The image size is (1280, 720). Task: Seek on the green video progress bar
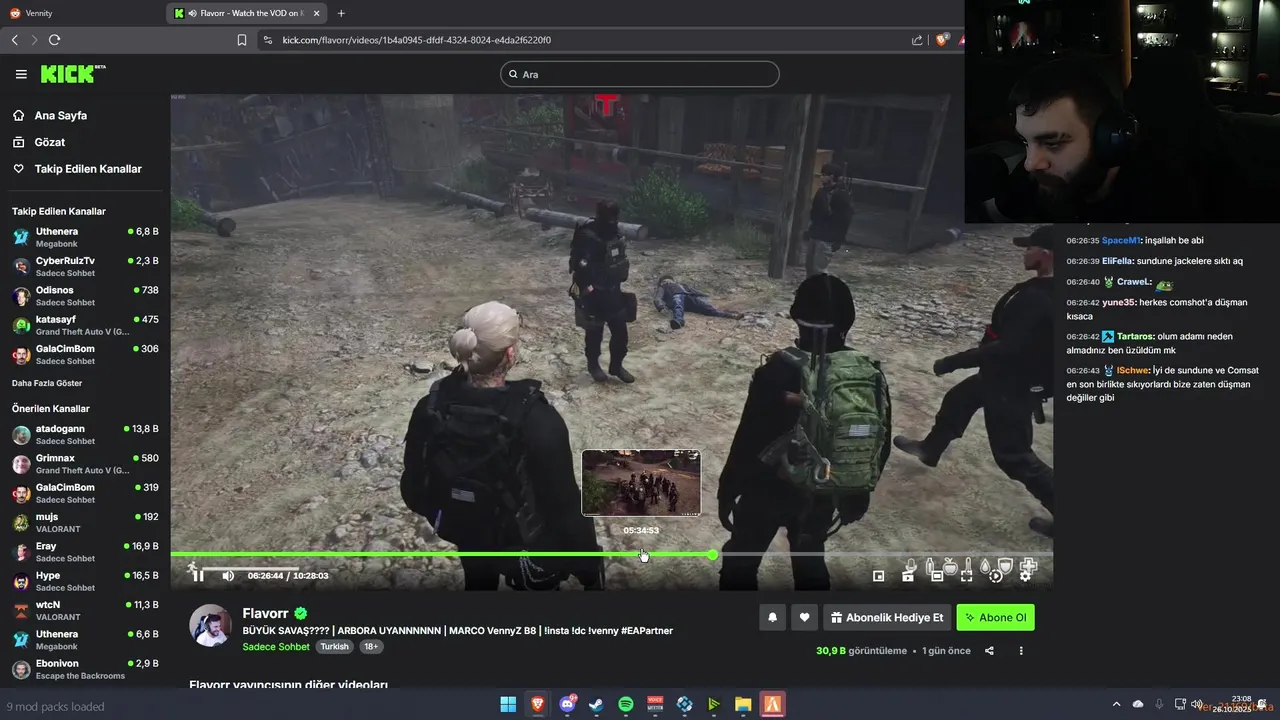pos(611,554)
